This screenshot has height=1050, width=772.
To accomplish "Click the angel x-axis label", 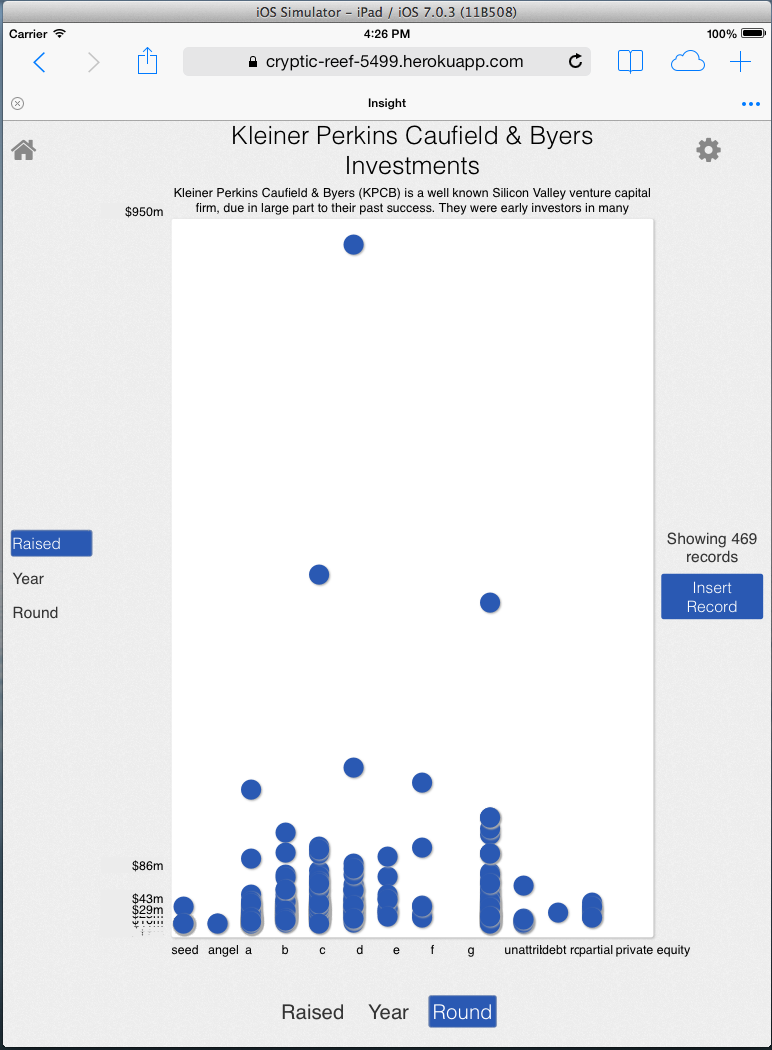I will click(x=223, y=950).
